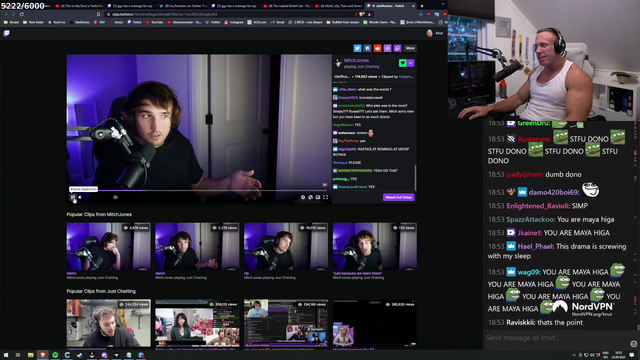Click username padydmarr in stream chat
The height and width of the screenshot is (360, 640).
(525, 174)
